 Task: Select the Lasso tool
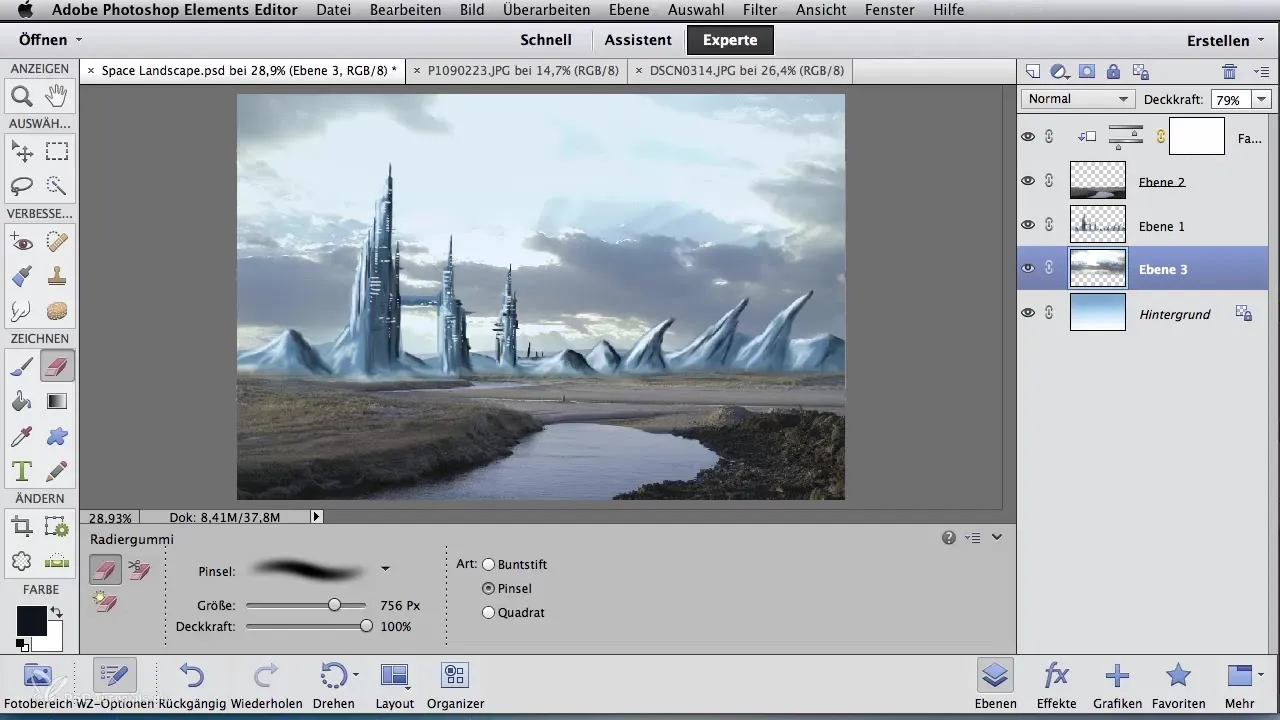click(x=22, y=186)
